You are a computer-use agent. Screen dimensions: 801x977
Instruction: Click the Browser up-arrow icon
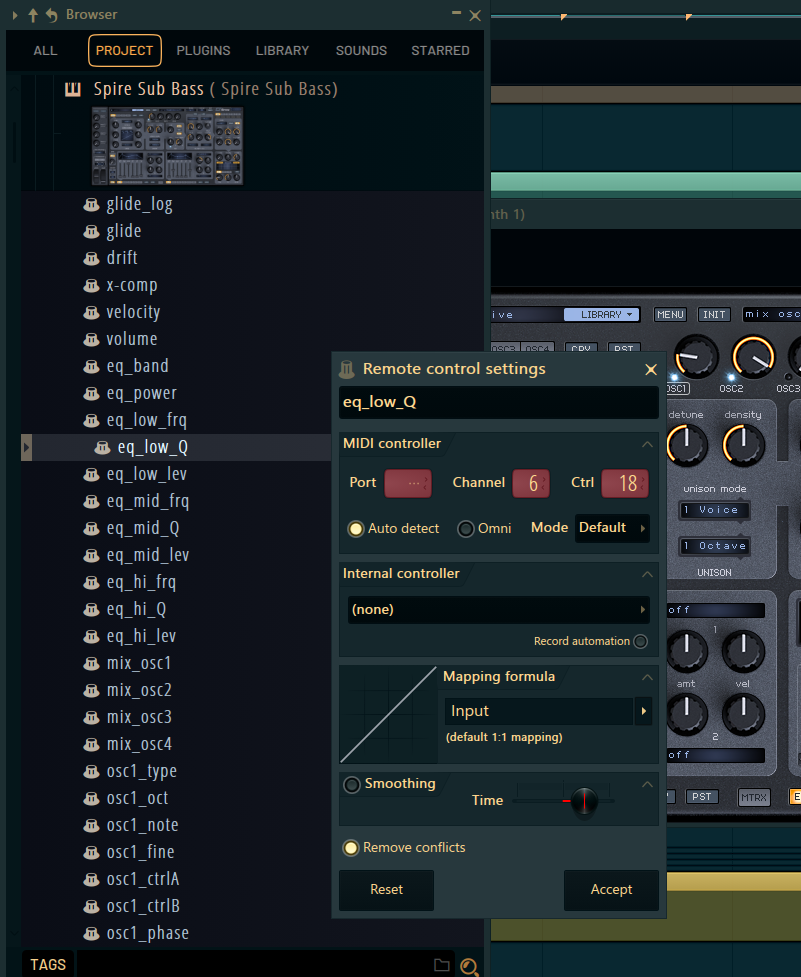33,15
